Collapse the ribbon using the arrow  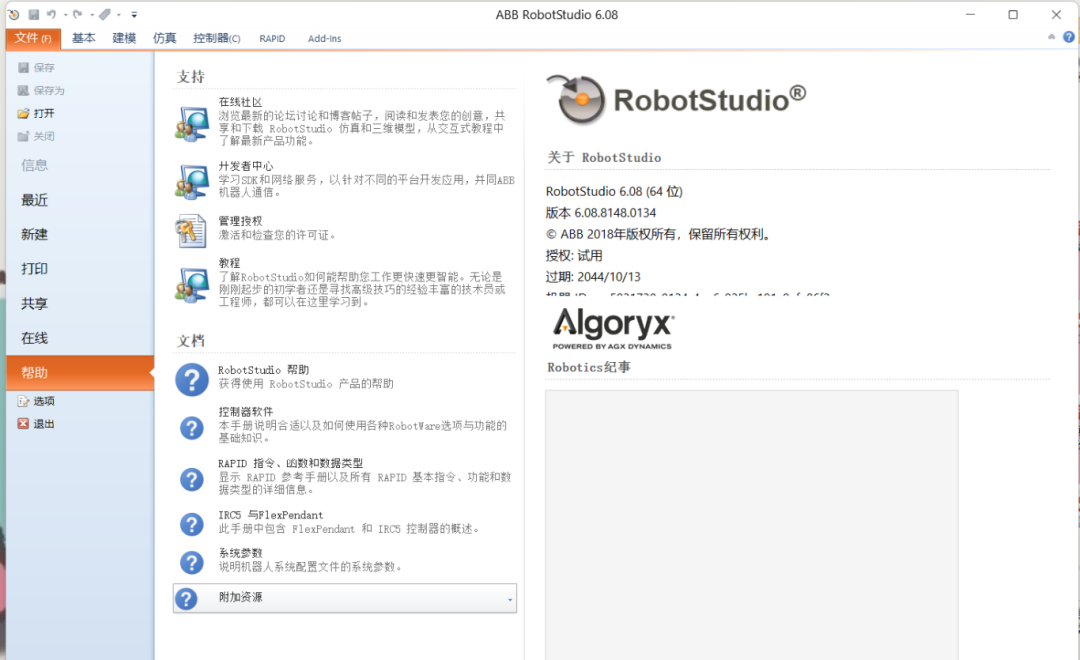click(x=1052, y=38)
